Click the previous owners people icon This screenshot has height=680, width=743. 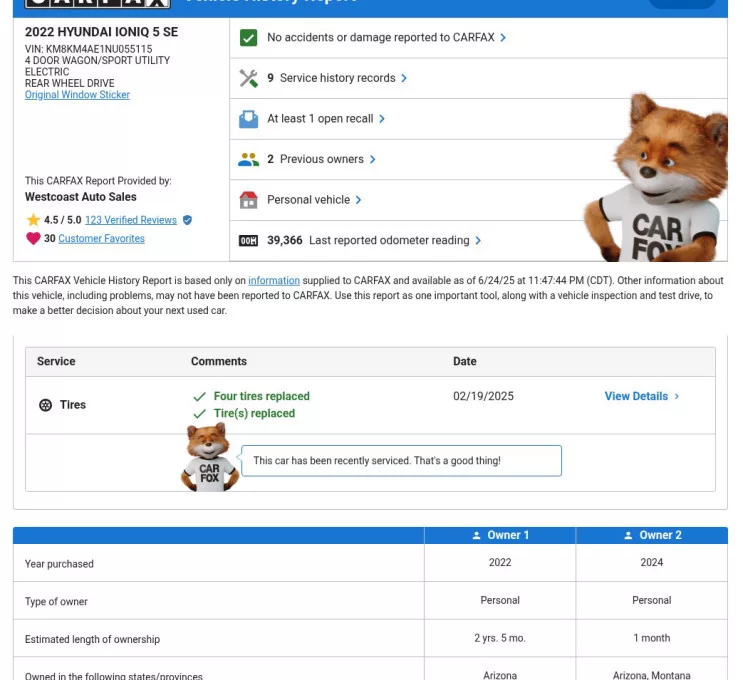tap(249, 159)
